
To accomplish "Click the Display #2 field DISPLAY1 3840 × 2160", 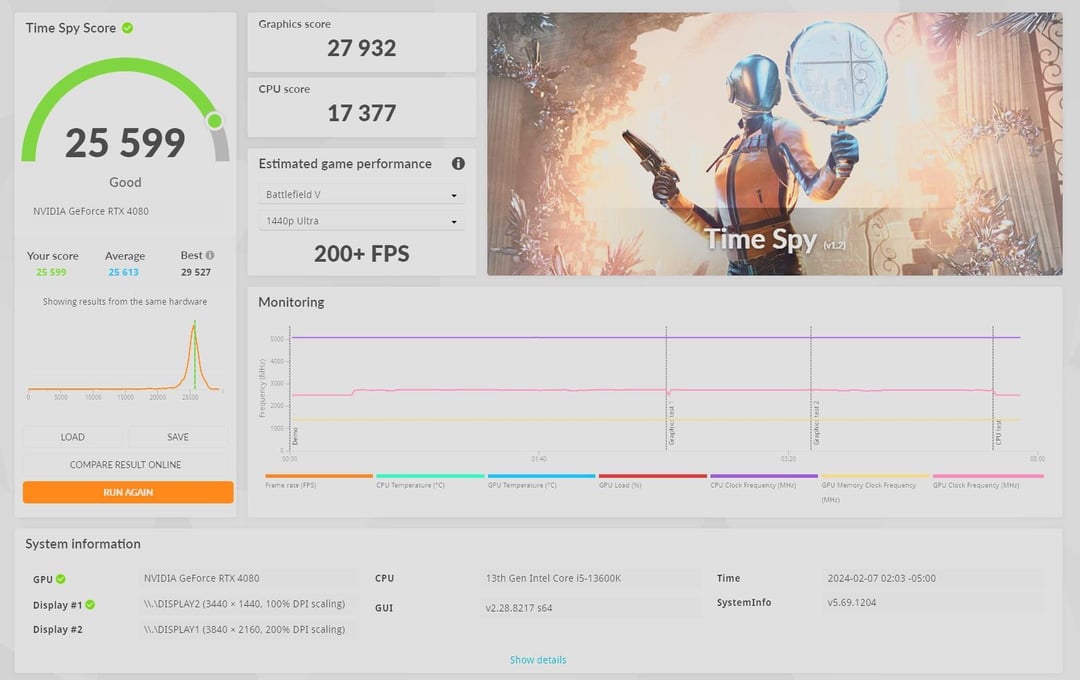I will pos(249,629).
